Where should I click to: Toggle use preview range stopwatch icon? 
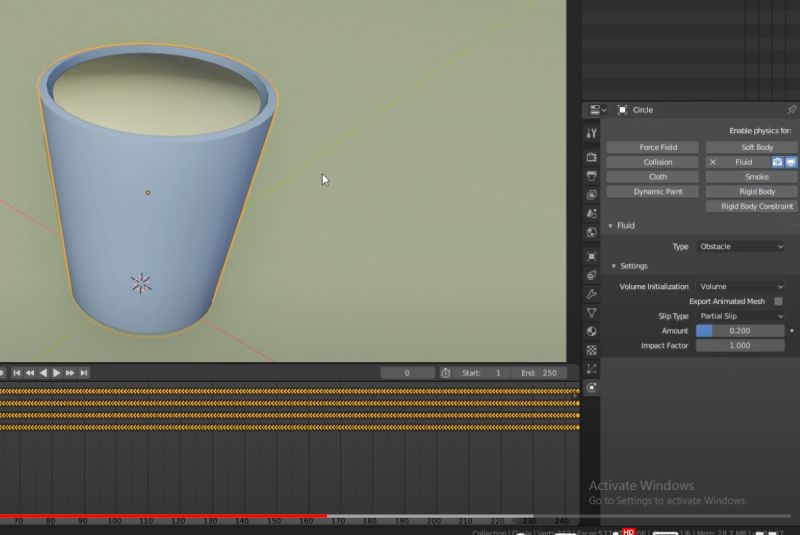click(445, 373)
